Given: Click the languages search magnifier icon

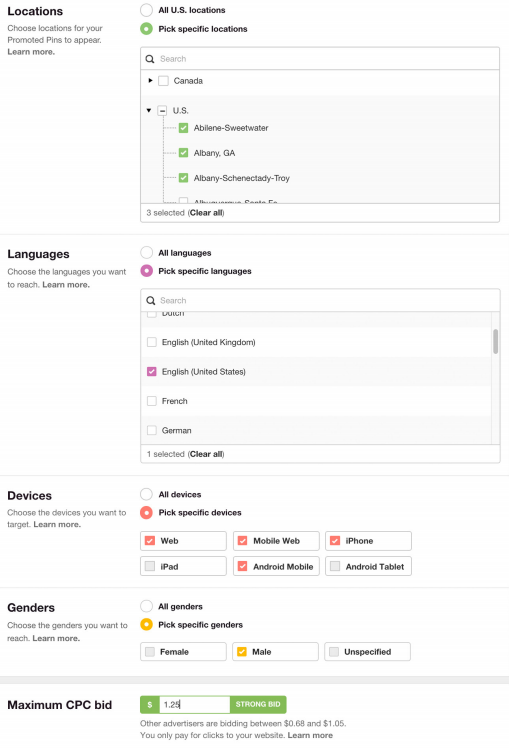Looking at the screenshot, I should pos(151,301).
